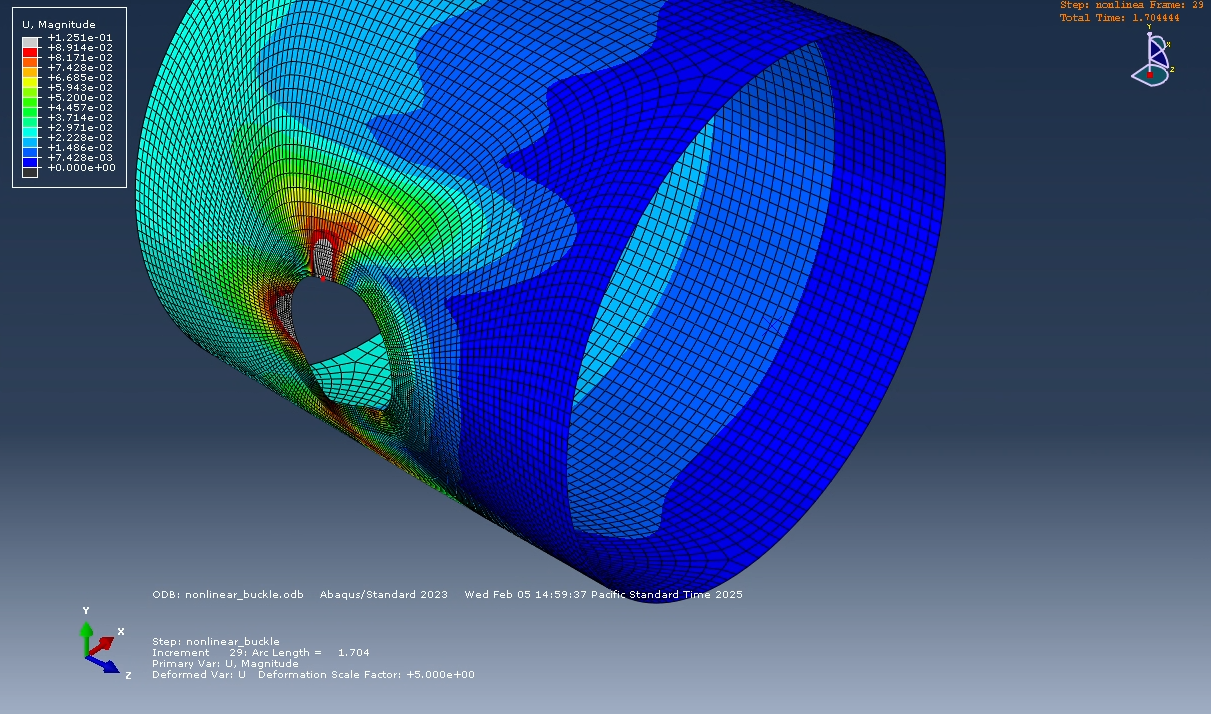Click the 'Step: nonlinea Frame: 29' text

click(1130, 5)
